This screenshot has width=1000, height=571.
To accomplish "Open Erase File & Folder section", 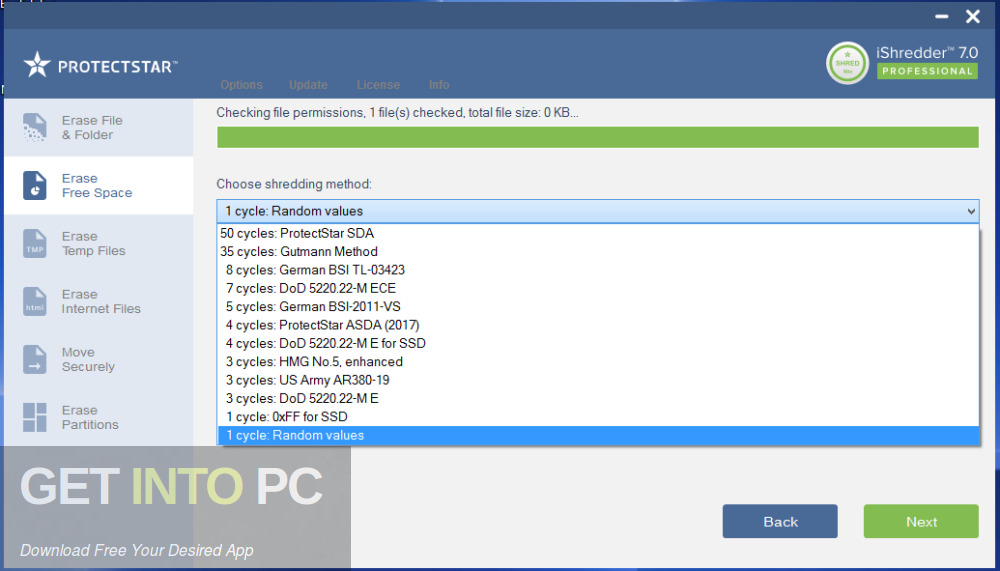I will click(x=98, y=128).
